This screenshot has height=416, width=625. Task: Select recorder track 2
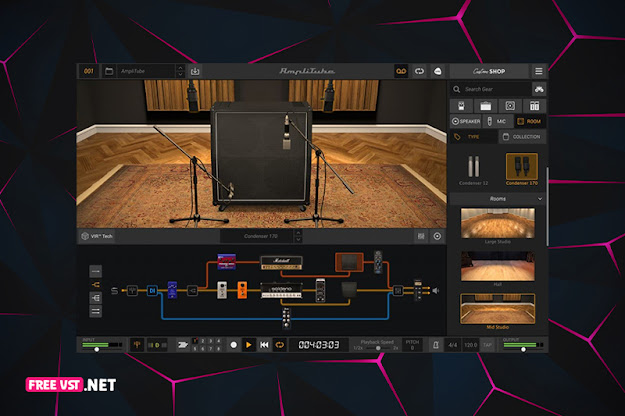(x=202, y=341)
